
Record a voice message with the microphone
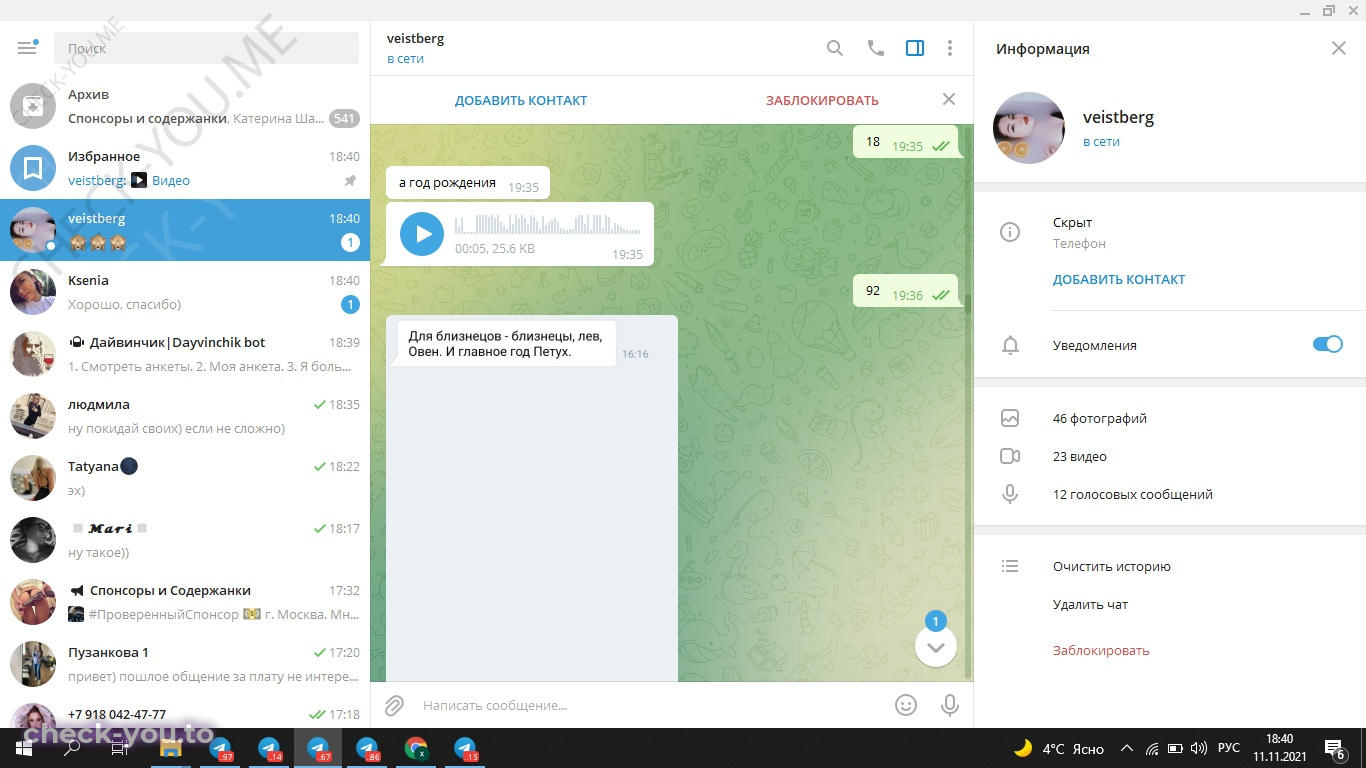[x=950, y=705]
